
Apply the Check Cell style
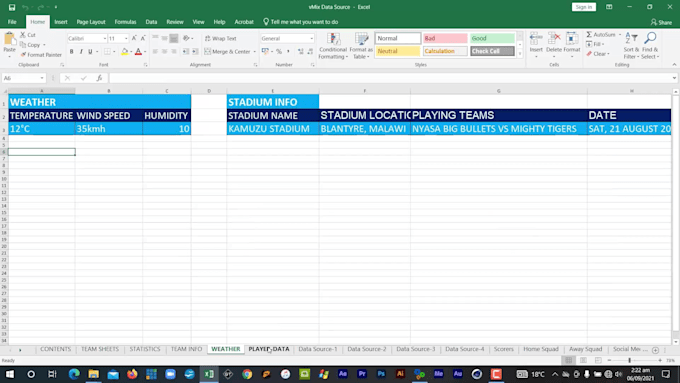click(492, 51)
